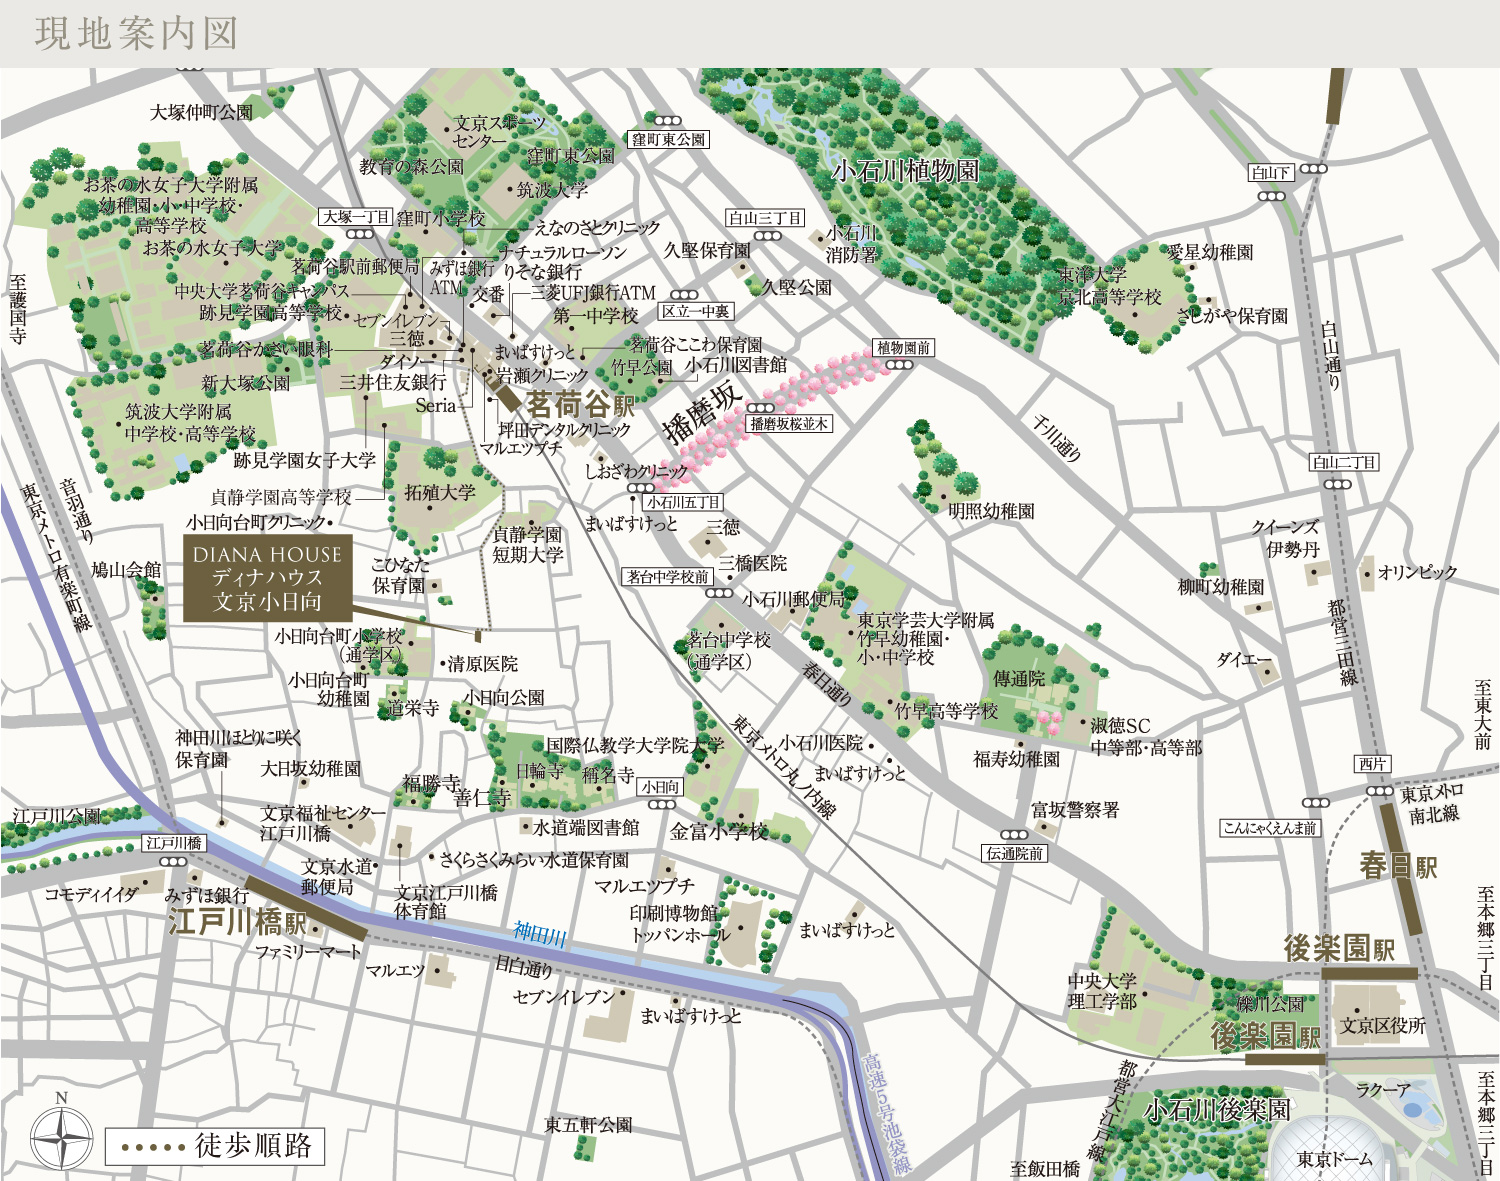Click the blue 神田川 river label

click(x=540, y=934)
